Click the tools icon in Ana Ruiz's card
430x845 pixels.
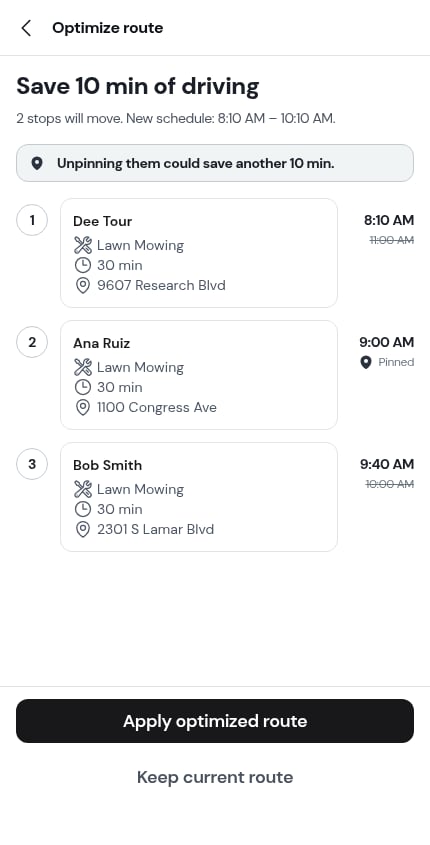click(x=82, y=368)
